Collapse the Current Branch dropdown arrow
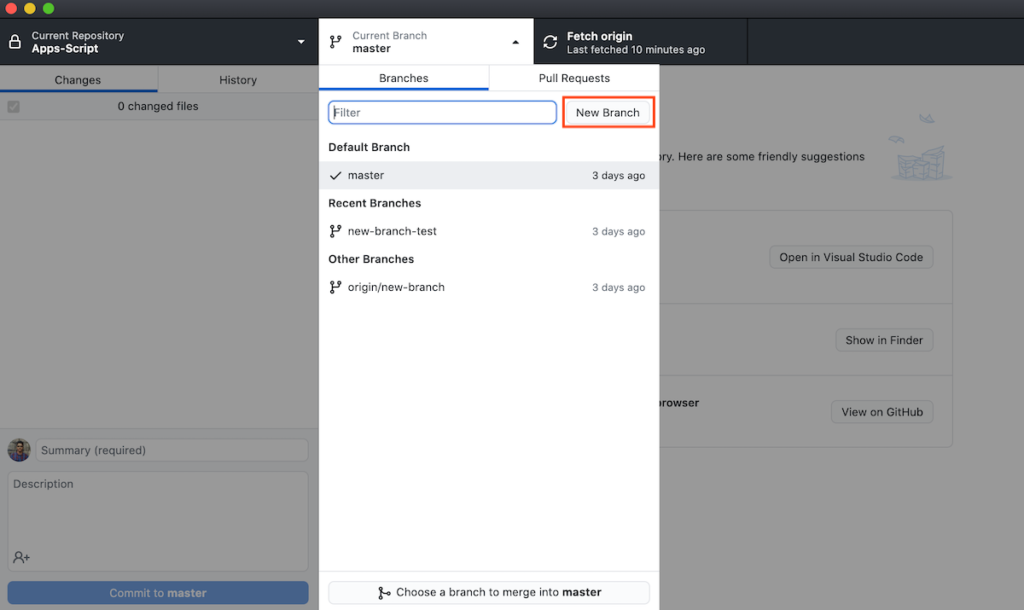Image resolution: width=1024 pixels, height=610 pixels. point(515,42)
